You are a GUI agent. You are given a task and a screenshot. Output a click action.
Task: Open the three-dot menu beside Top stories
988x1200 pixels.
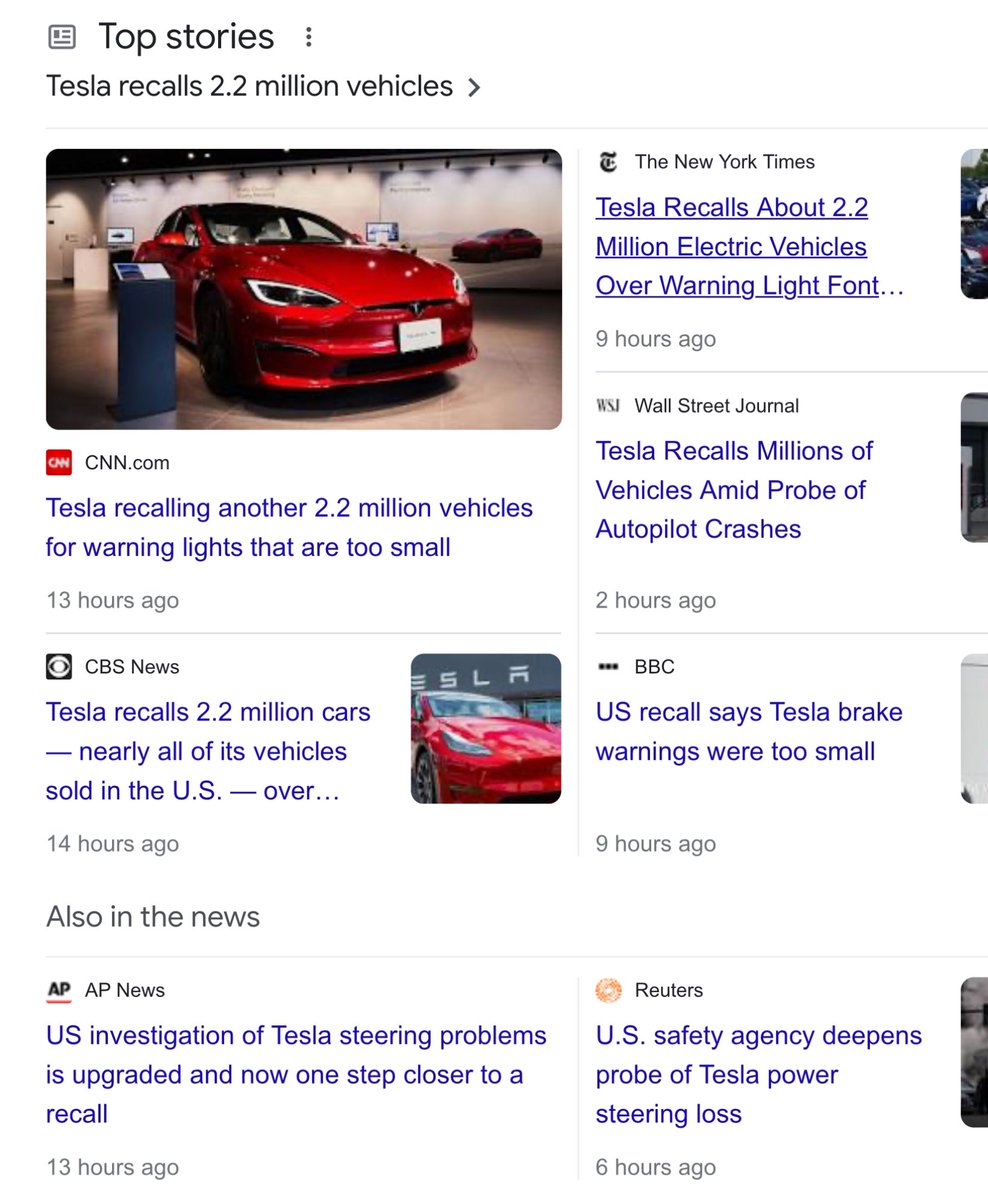click(308, 36)
